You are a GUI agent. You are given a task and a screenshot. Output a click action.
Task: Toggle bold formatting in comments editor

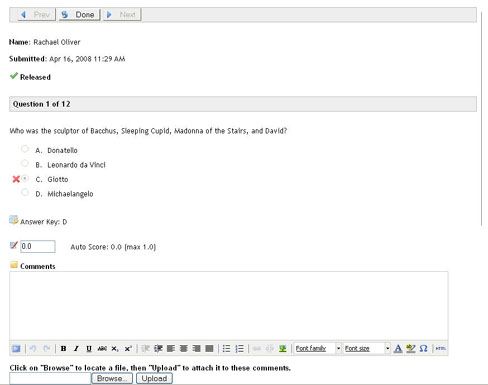click(x=63, y=349)
